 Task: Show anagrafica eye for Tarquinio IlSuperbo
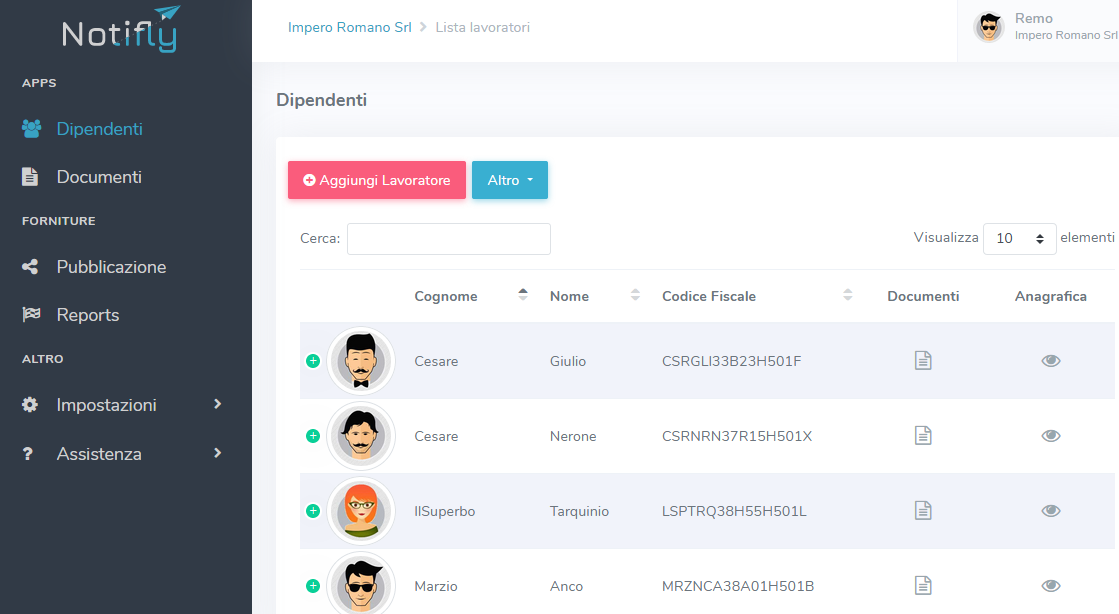click(1050, 511)
